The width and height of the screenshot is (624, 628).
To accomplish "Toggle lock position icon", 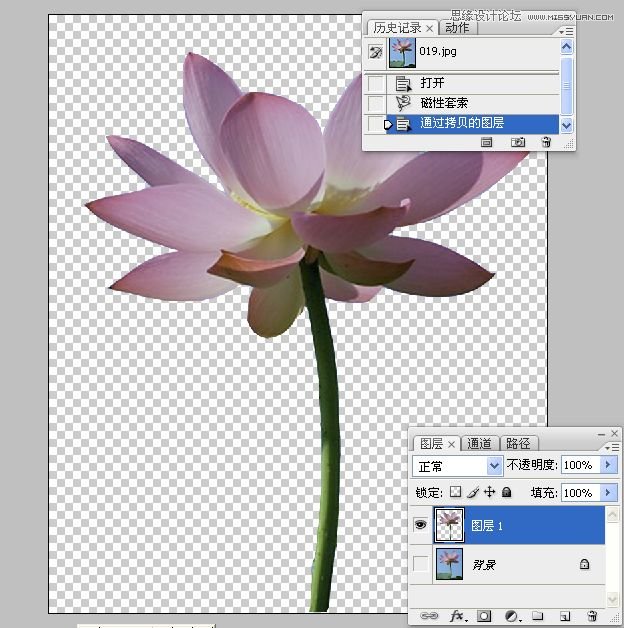I will coord(489,492).
